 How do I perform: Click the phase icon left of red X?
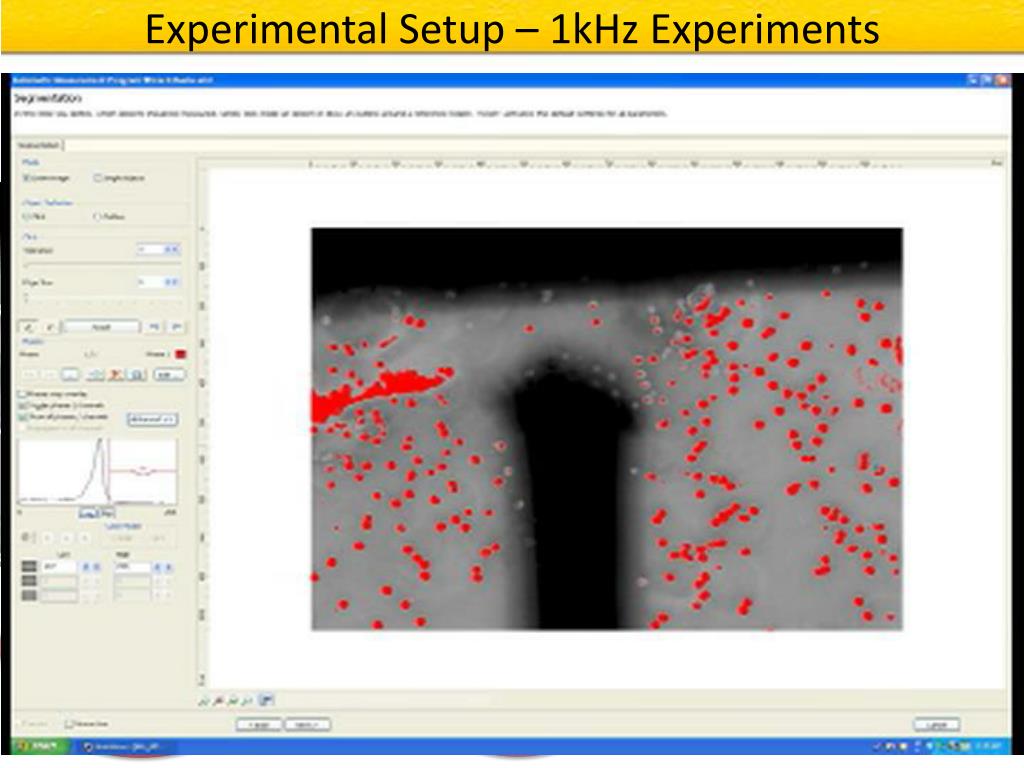[95, 374]
